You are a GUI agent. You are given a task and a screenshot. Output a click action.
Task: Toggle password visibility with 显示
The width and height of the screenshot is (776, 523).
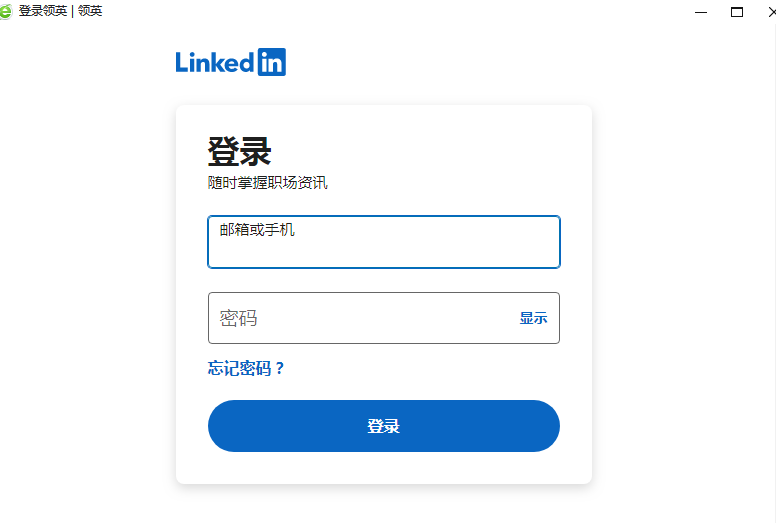[x=533, y=318]
